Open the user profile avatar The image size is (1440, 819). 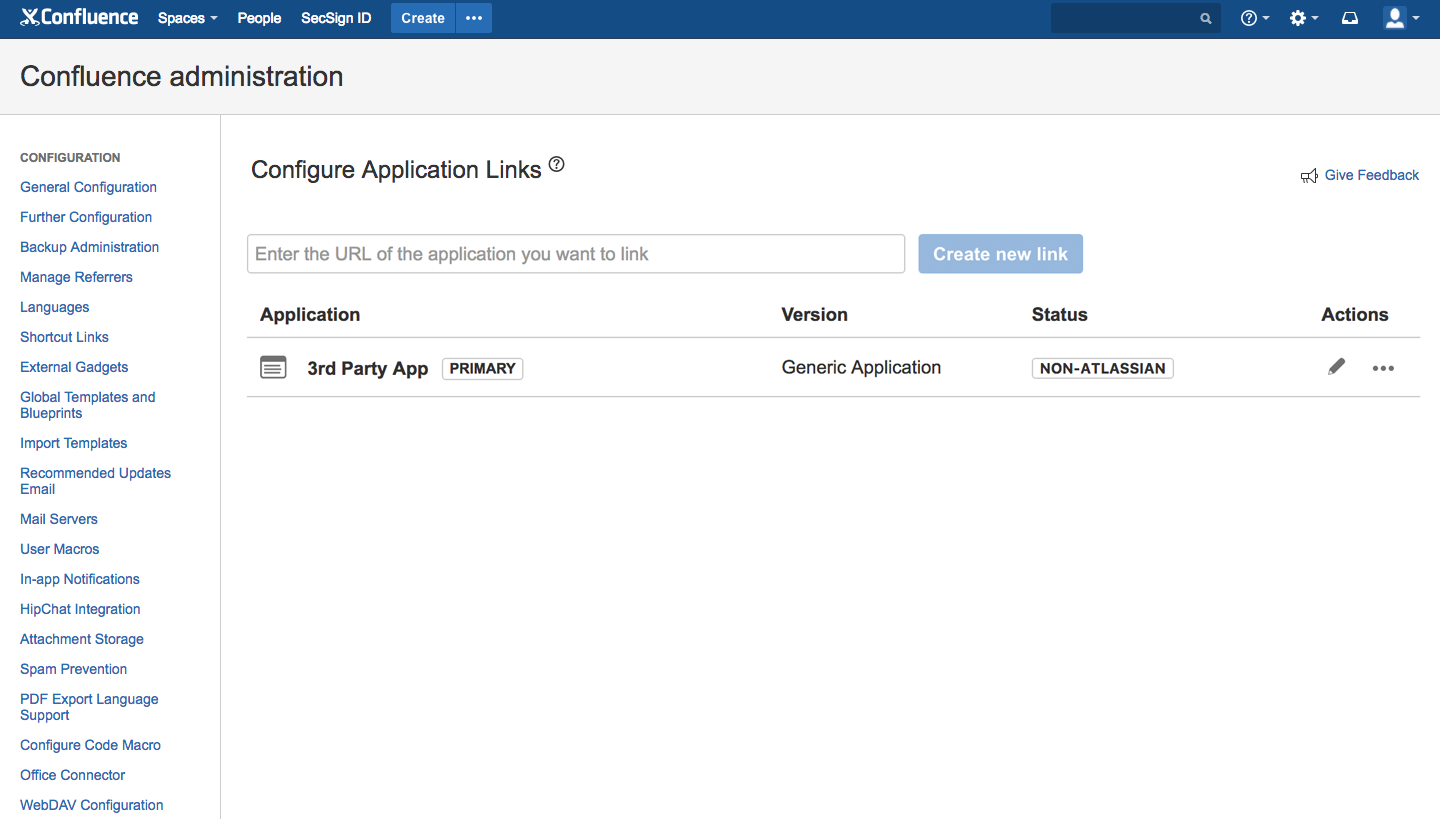tap(1395, 17)
